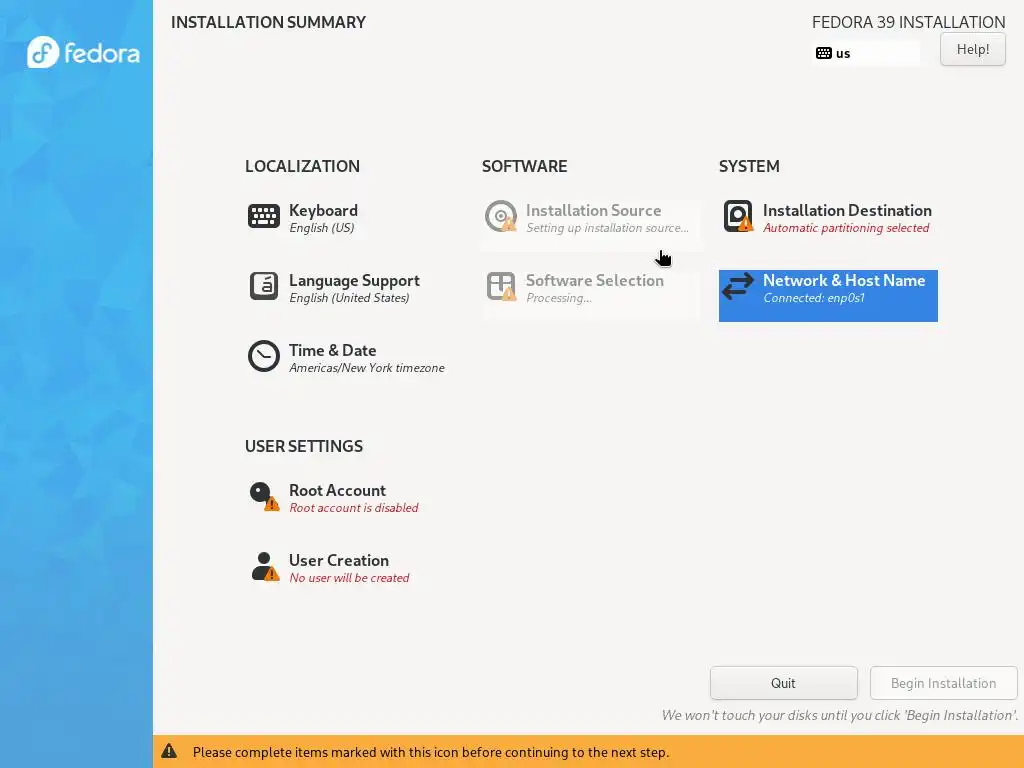Click 'Connected: enp0s1' status text
Viewport: 1024px width, 768px height.
[x=814, y=298]
